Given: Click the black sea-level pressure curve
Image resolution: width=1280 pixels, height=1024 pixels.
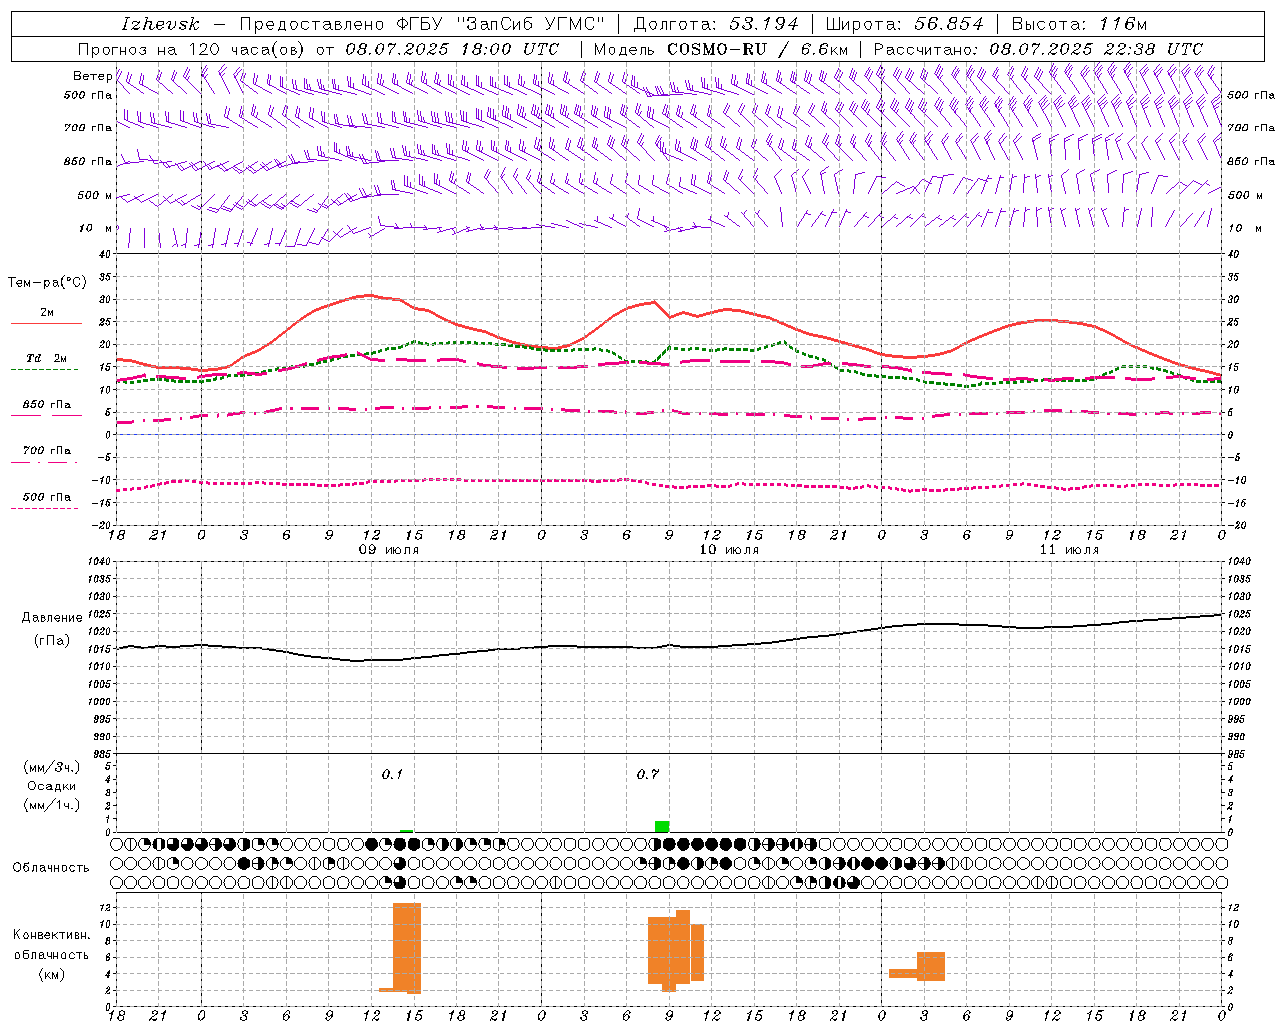Looking at the screenshot, I should pos(670,646).
